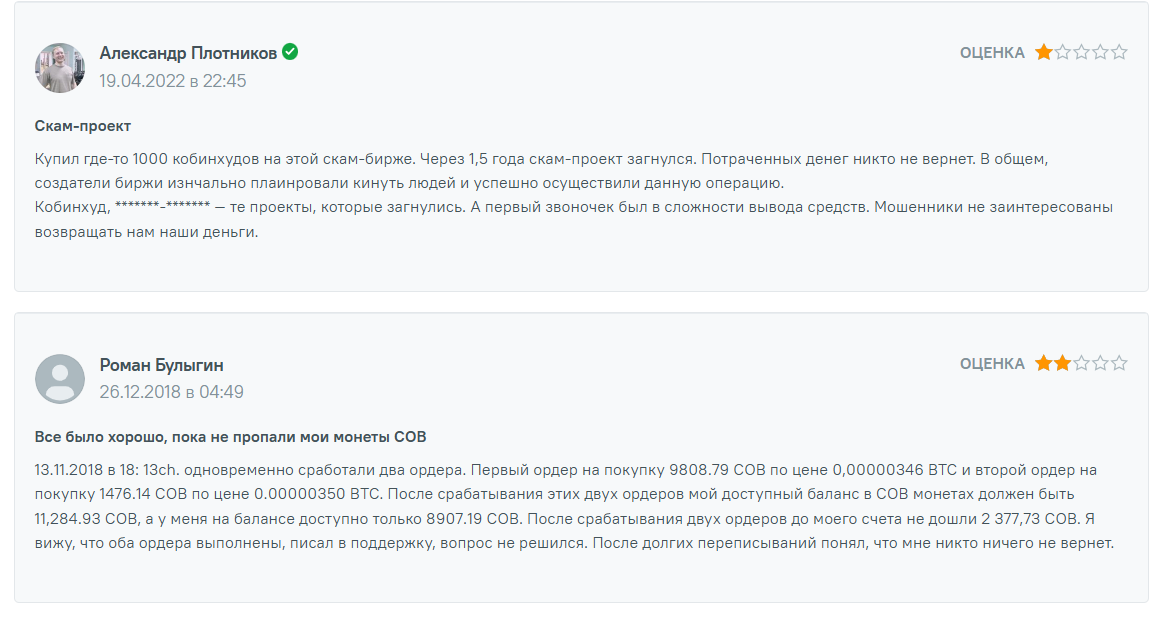Click Роман Булыгин's default grey avatar
This screenshot has height=619, width=1161.
(x=60, y=379)
